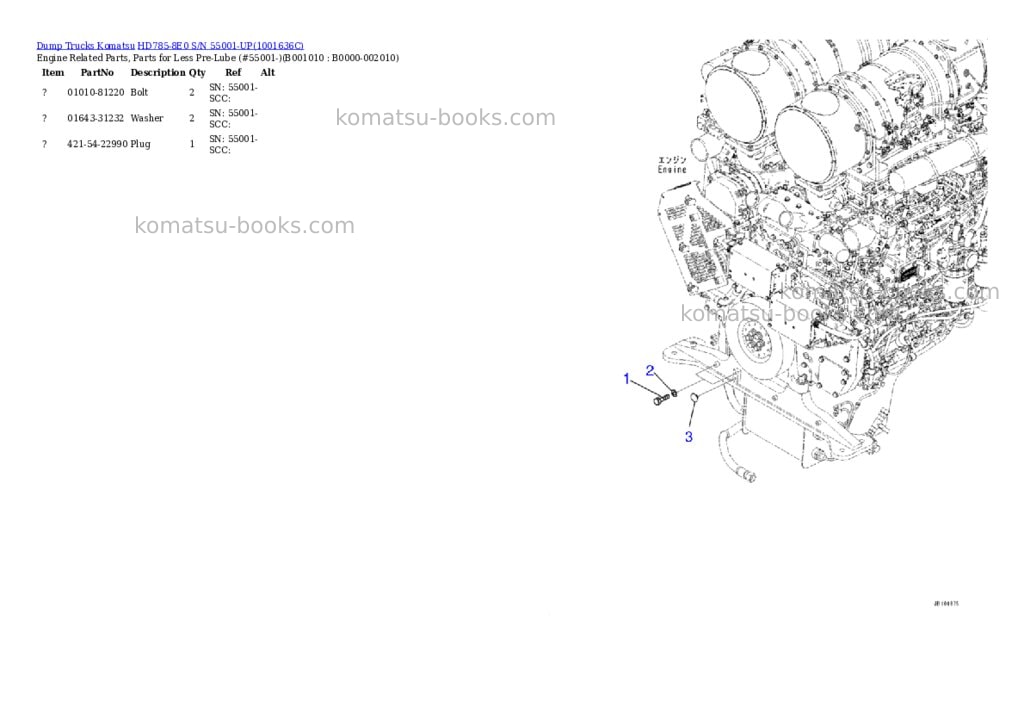Click the Description column header
1024x725 pixels.
pyautogui.click(x=158, y=72)
